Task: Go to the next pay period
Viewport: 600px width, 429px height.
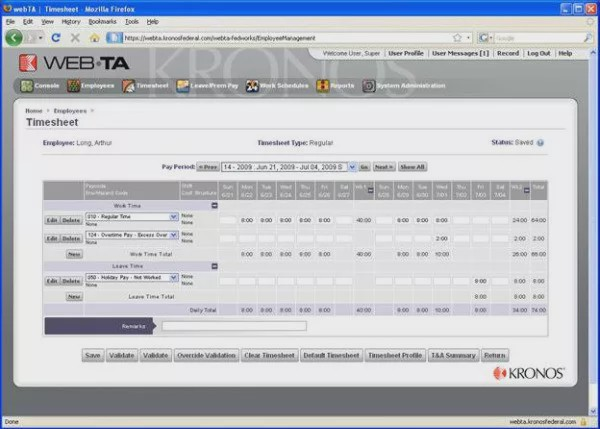Action: pos(384,167)
